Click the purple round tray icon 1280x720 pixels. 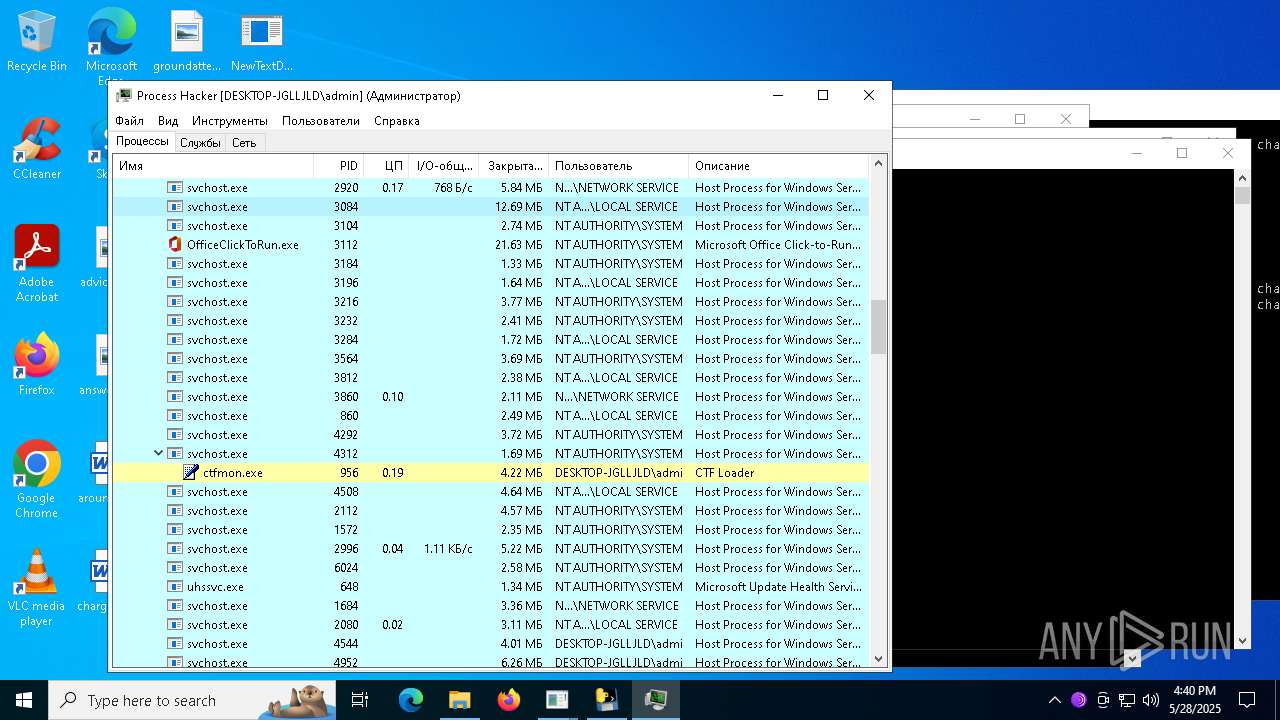pyautogui.click(x=1078, y=700)
